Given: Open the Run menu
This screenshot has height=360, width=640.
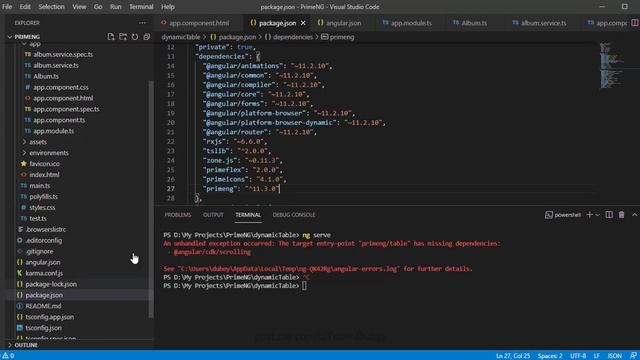Looking at the screenshot, I should pyautogui.click(x=116, y=7).
